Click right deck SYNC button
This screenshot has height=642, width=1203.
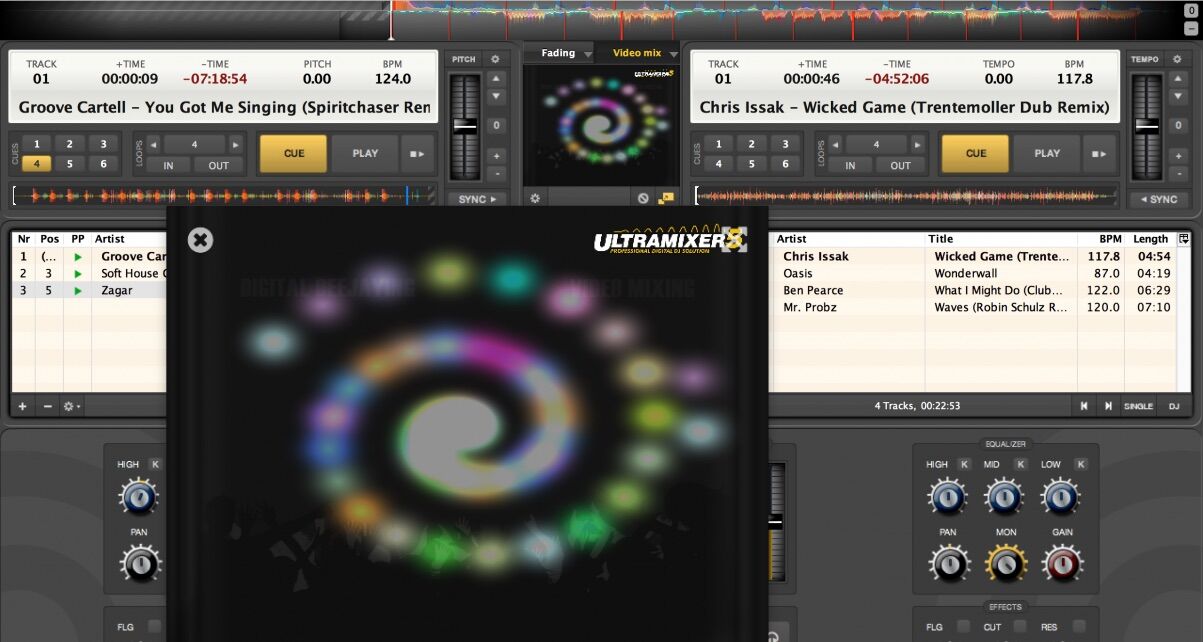pyautogui.click(x=1159, y=199)
